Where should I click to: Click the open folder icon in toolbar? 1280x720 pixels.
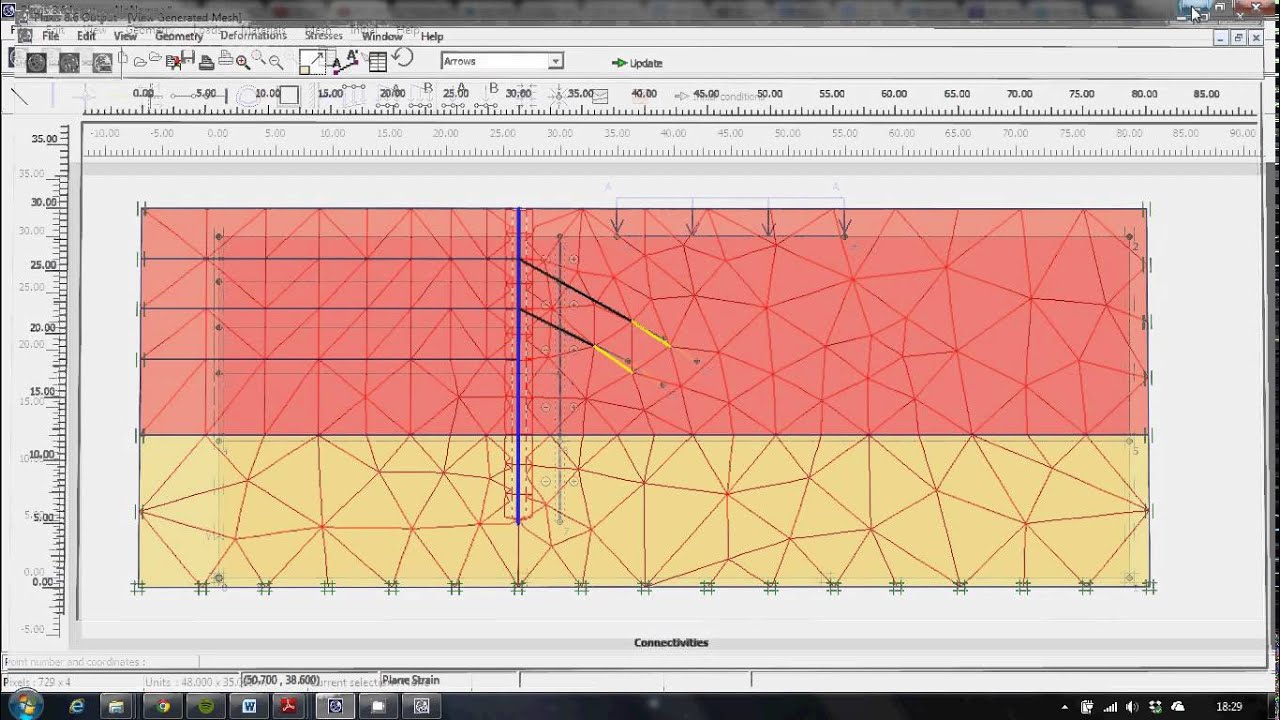click(140, 61)
